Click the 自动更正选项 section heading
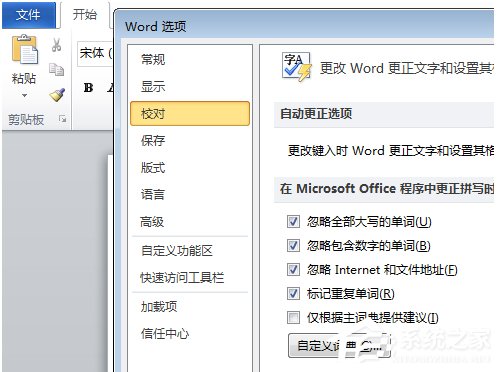The height and width of the screenshot is (372, 500). pos(316,113)
